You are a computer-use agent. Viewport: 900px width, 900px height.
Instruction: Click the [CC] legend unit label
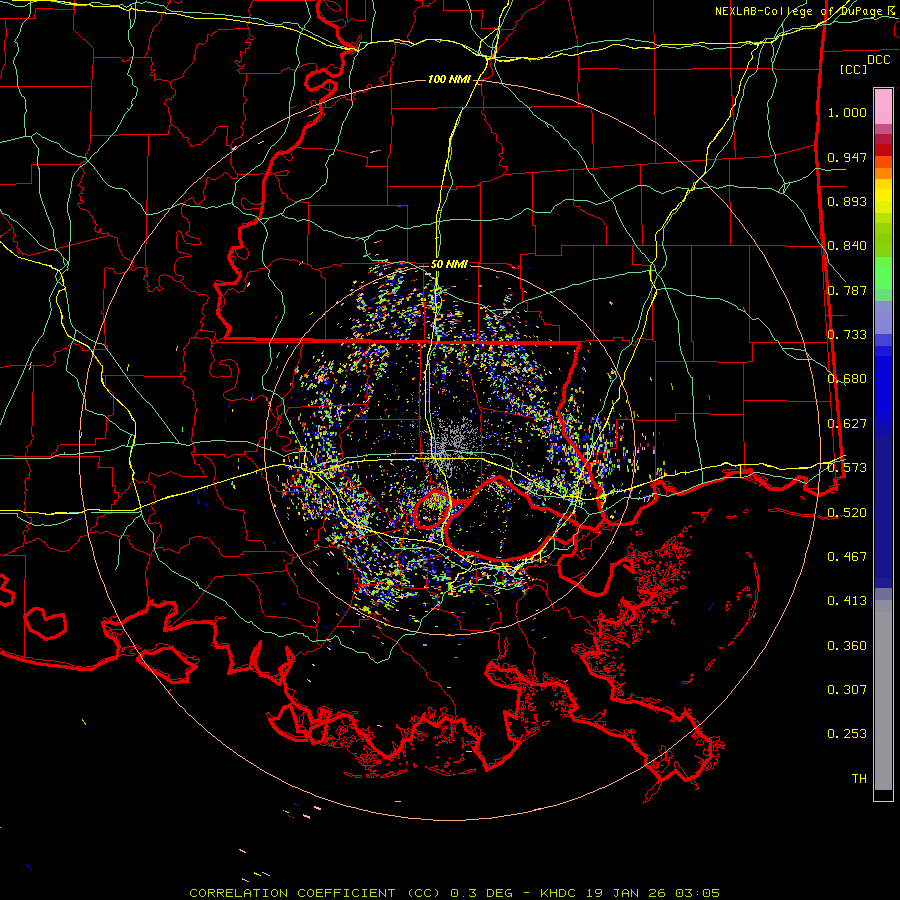click(854, 69)
